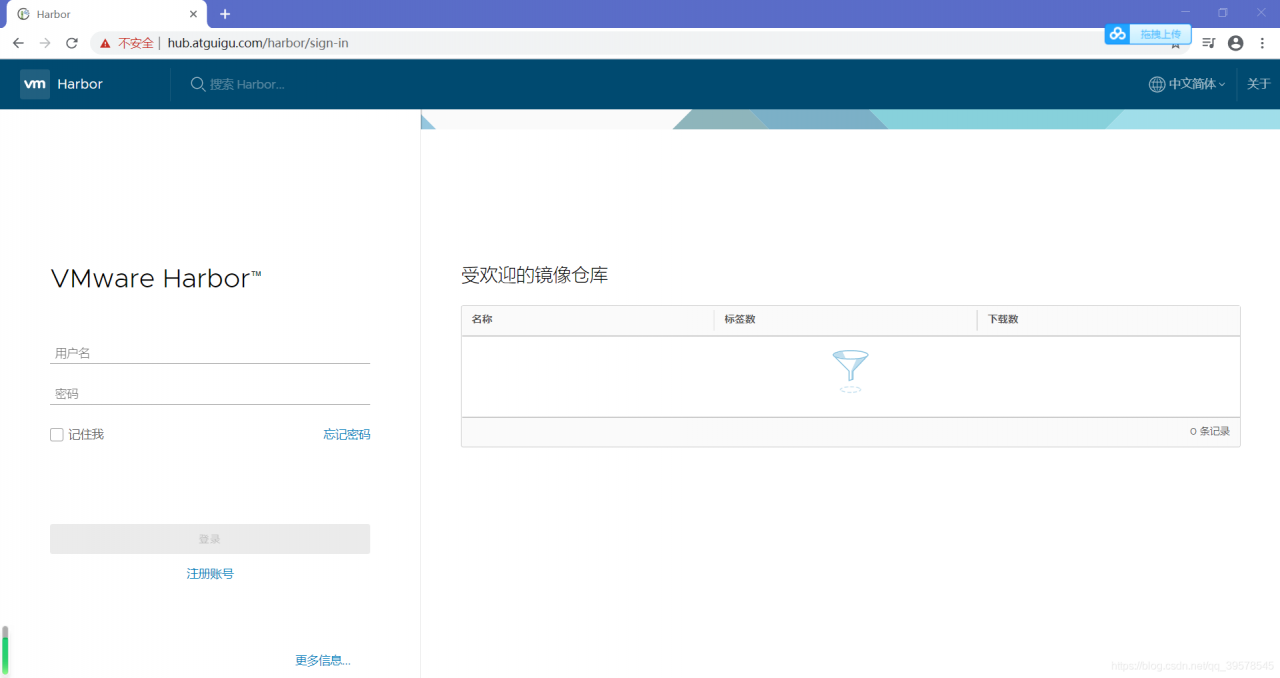Click the 不安全 not-secure label

[136, 43]
